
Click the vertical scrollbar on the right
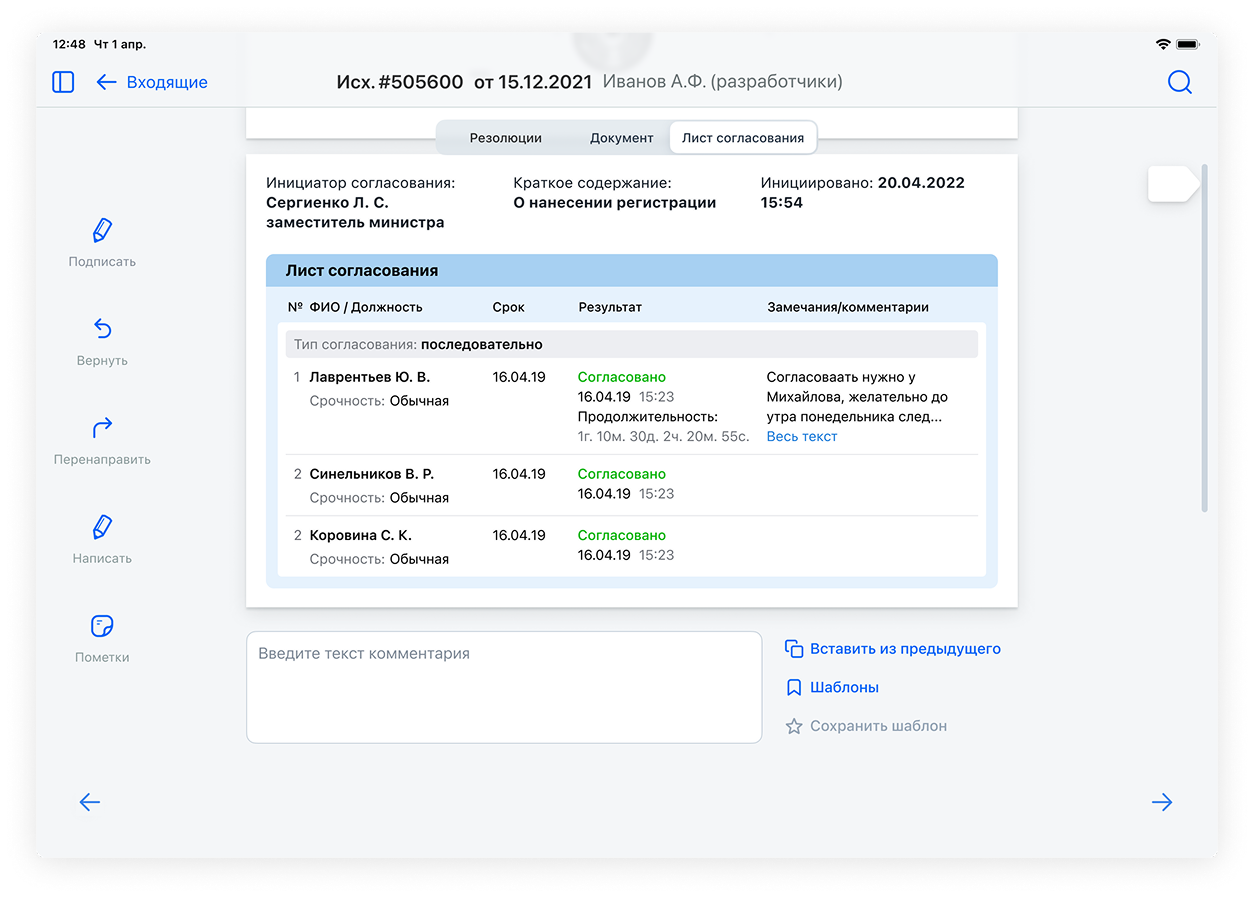click(x=1204, y=338)
